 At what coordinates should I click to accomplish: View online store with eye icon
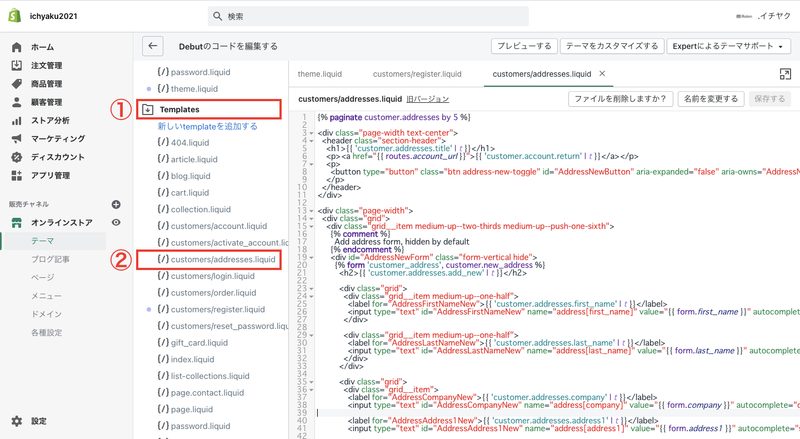pyautogui.click(x=116, y=223)
